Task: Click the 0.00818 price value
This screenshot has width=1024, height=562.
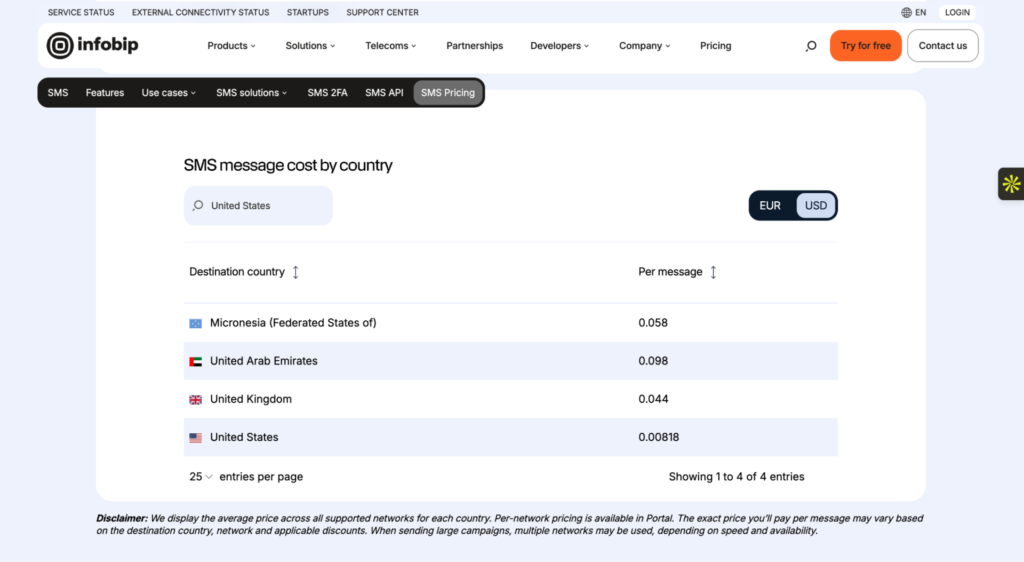Action: point(659,437)
